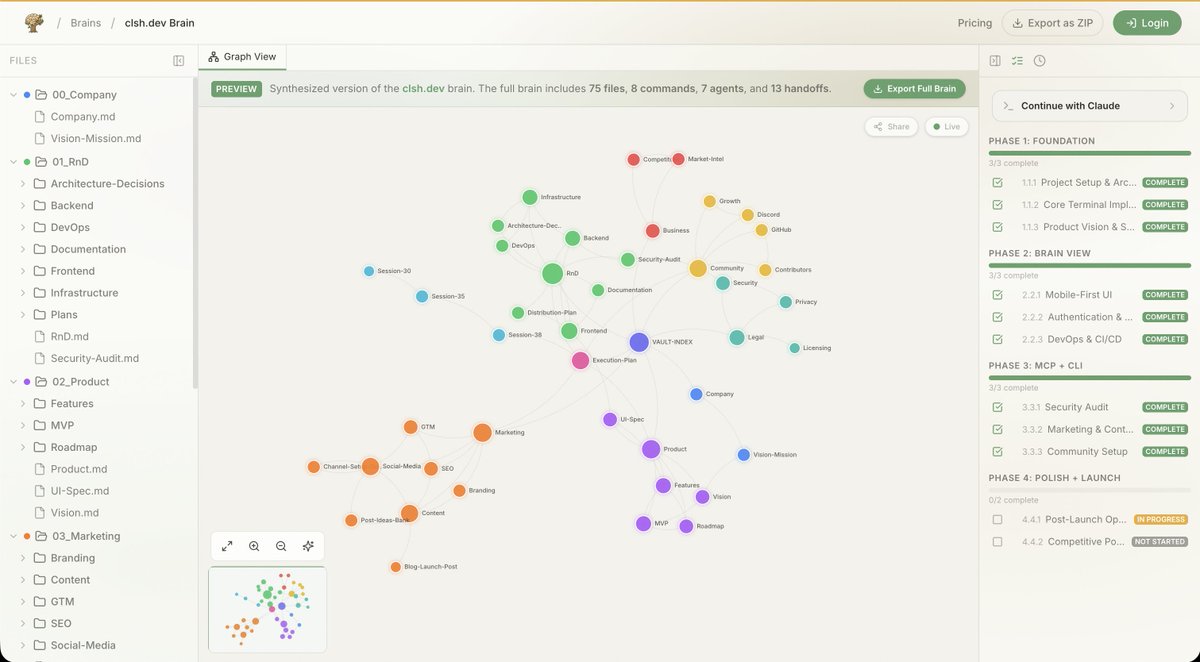Select the Blog-Launch-Post graph node
Viewport: 1200px width, 662px height.
(x=396, y=567)
